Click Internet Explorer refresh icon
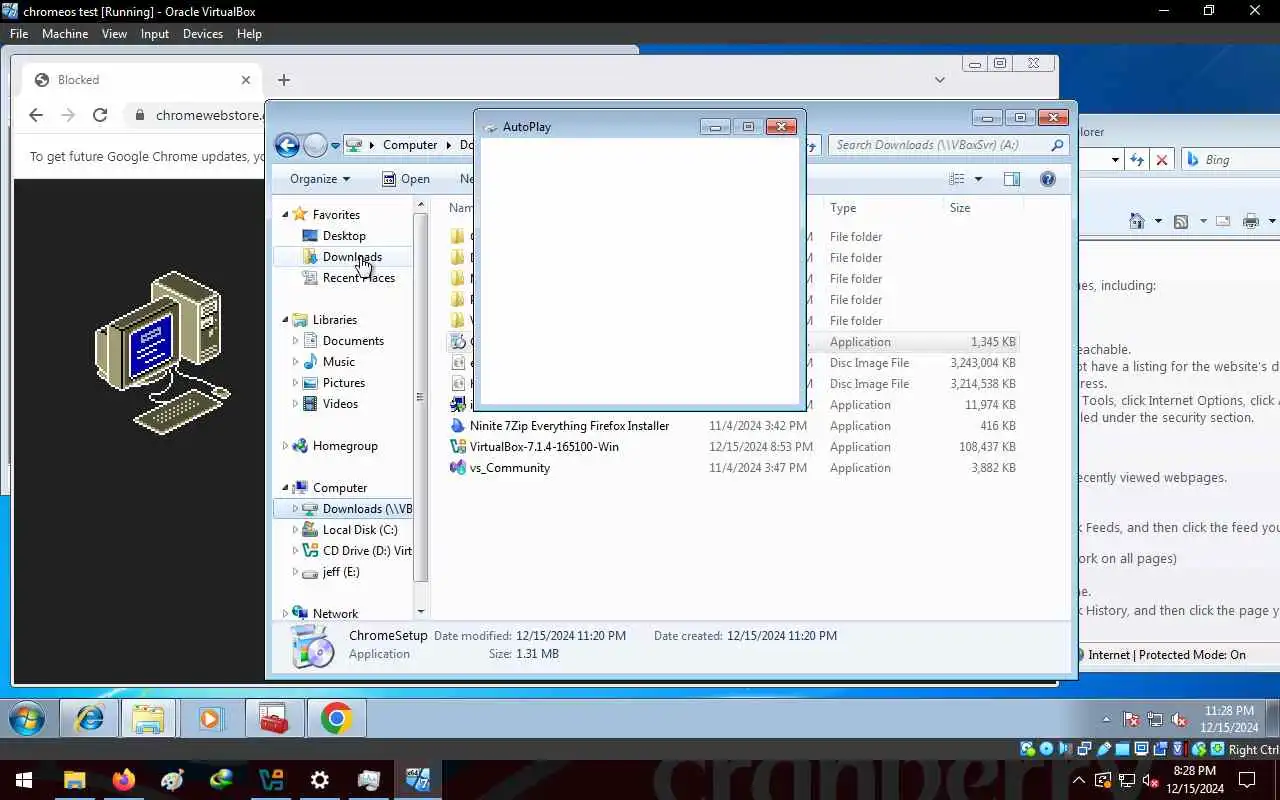Image resolution: width=1280 pixels, height=800 pixels. pos(1137,160)
